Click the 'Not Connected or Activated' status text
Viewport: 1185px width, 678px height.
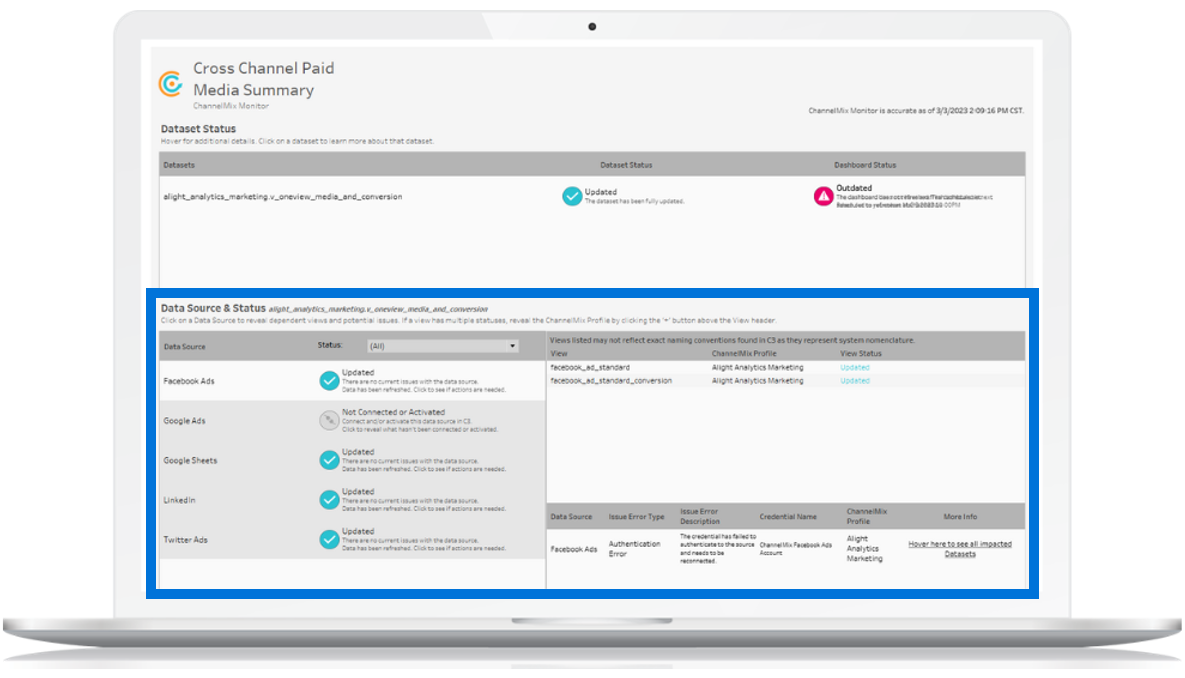pos(393,412)
